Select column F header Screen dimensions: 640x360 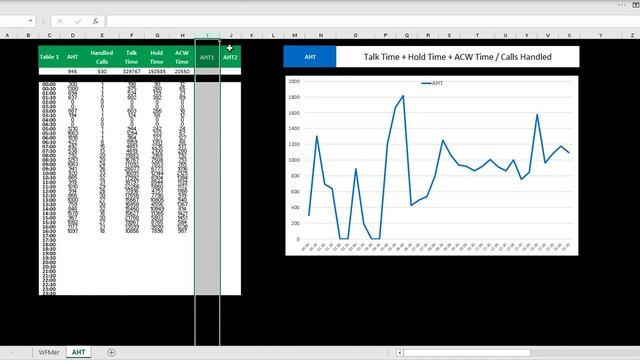[x=131, y=36]
